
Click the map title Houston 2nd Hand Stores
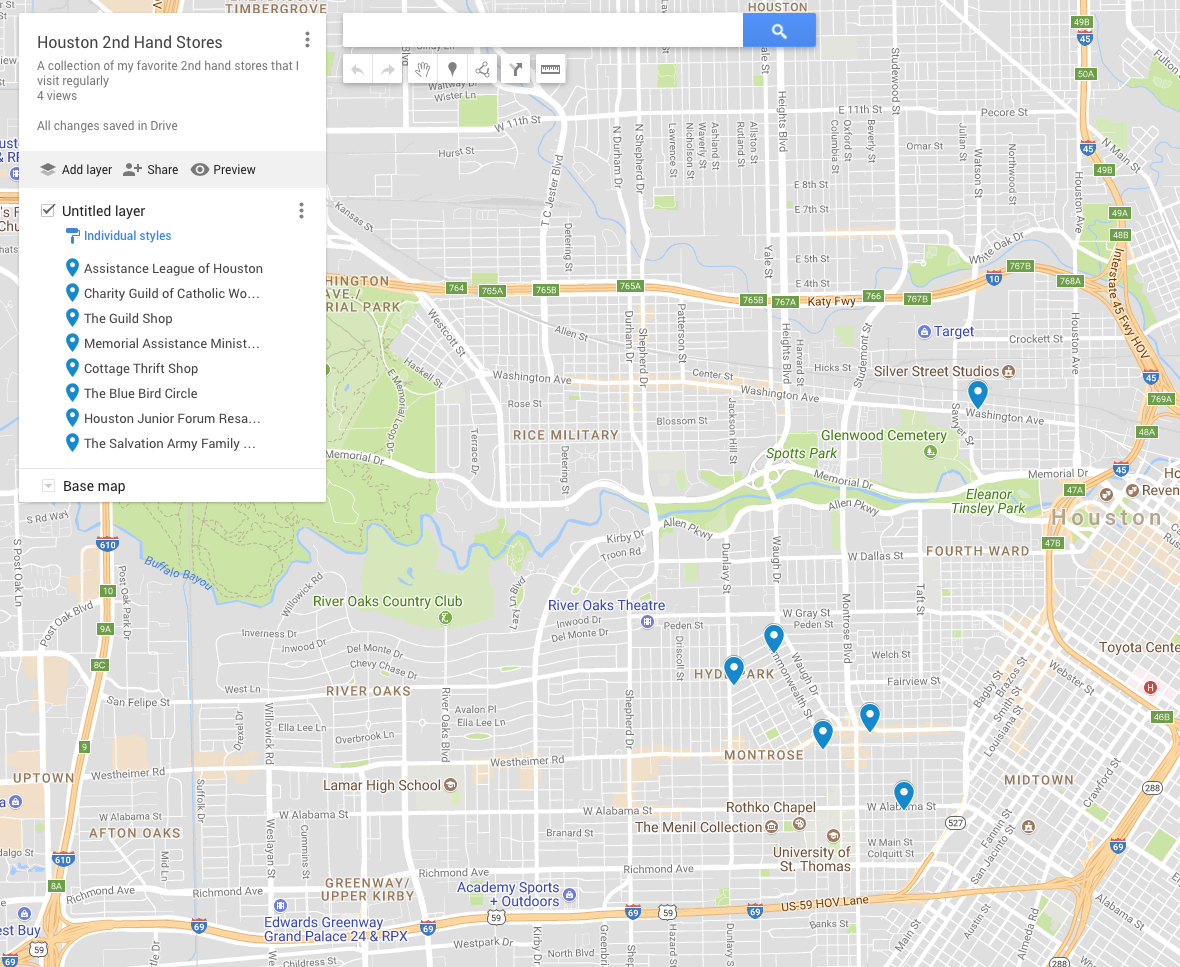[129, 42]
